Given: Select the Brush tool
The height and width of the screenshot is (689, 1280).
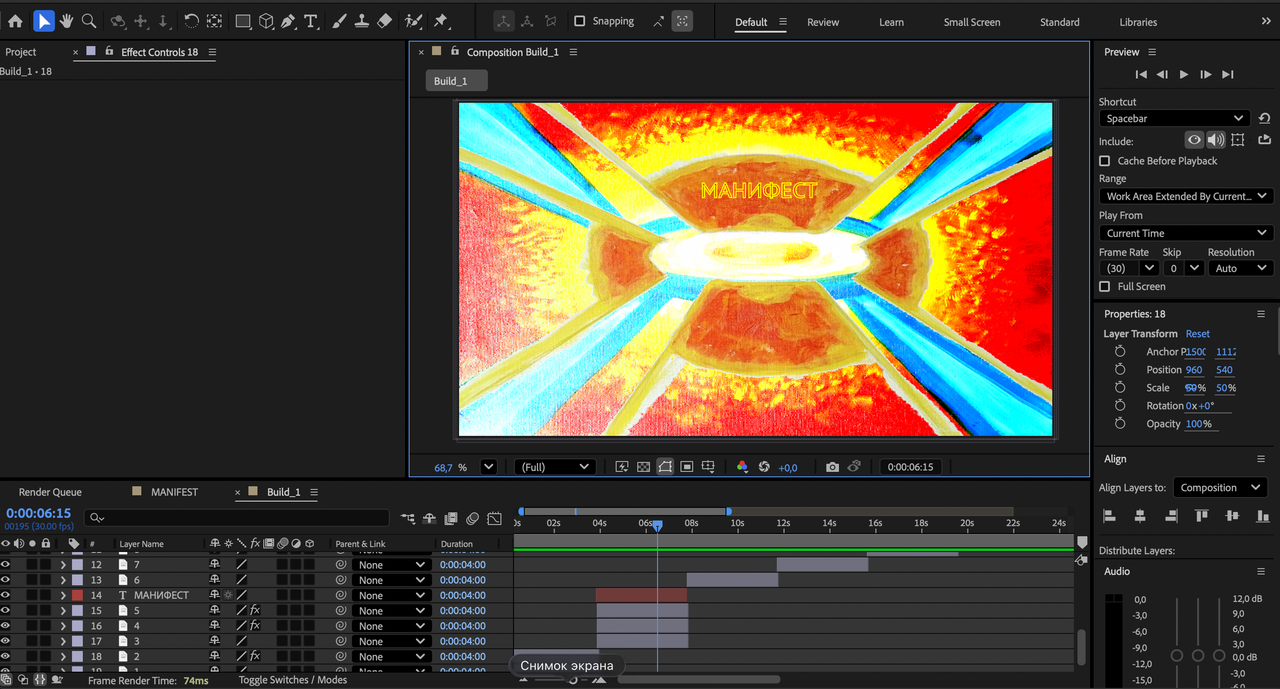Looking at the screenshot, I should [339, 21].
